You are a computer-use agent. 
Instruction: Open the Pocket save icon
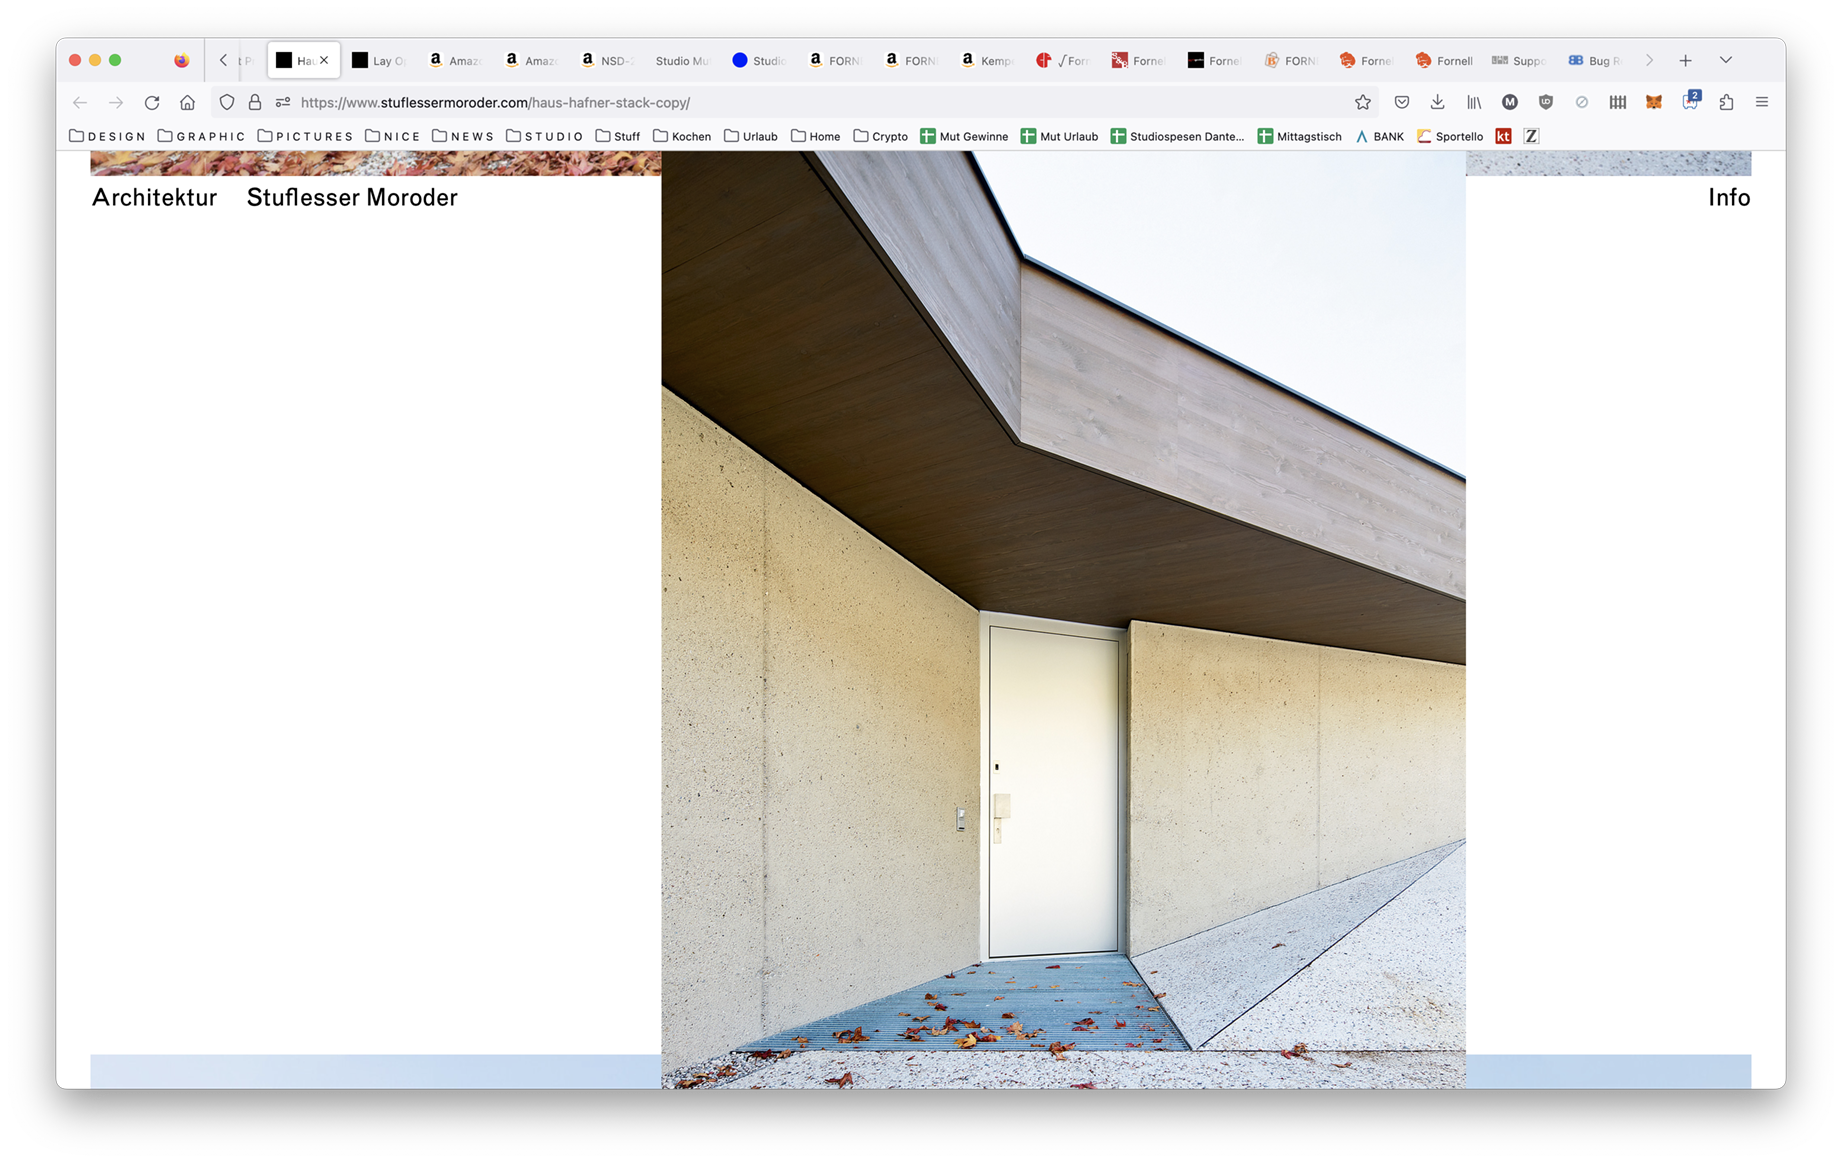coord(1401,101)
